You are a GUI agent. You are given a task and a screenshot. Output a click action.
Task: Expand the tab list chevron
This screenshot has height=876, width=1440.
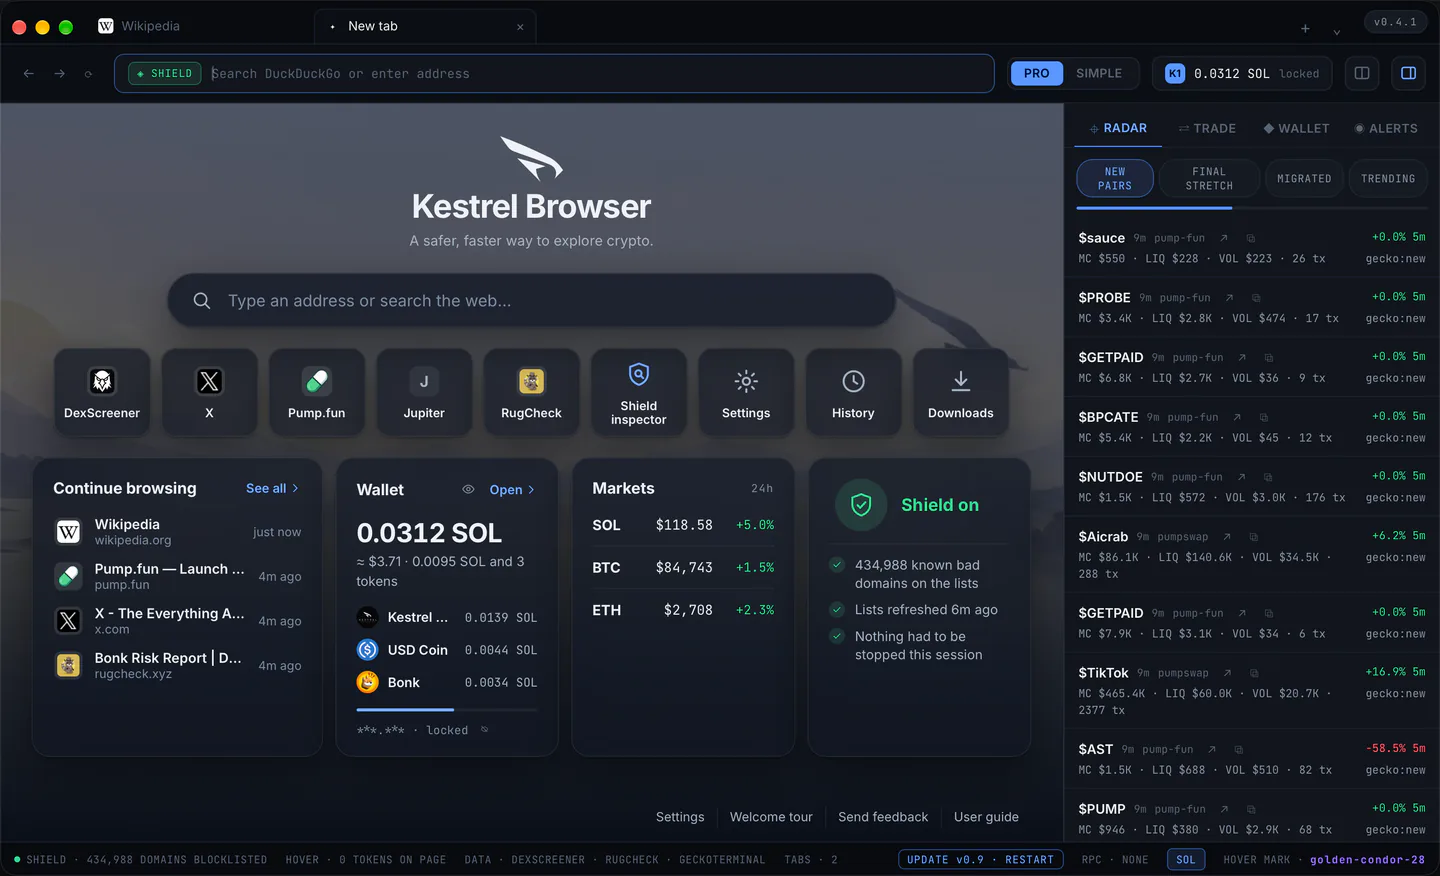[x=1336, y=31]
